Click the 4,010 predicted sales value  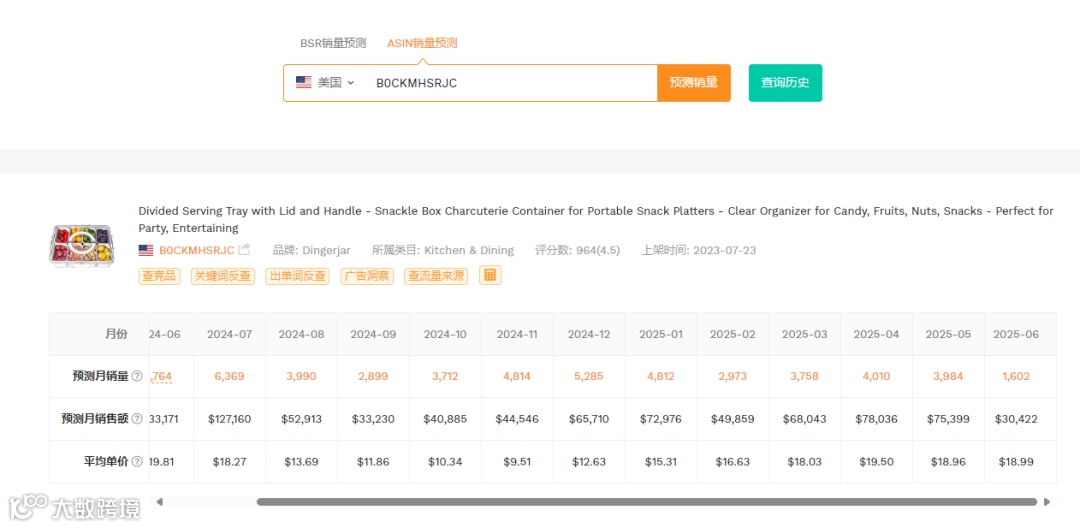[x=876, y=377]
